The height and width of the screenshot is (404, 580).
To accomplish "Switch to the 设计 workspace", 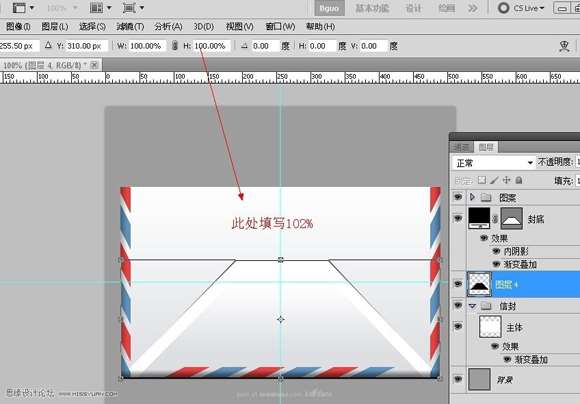I will pos(413,8).
